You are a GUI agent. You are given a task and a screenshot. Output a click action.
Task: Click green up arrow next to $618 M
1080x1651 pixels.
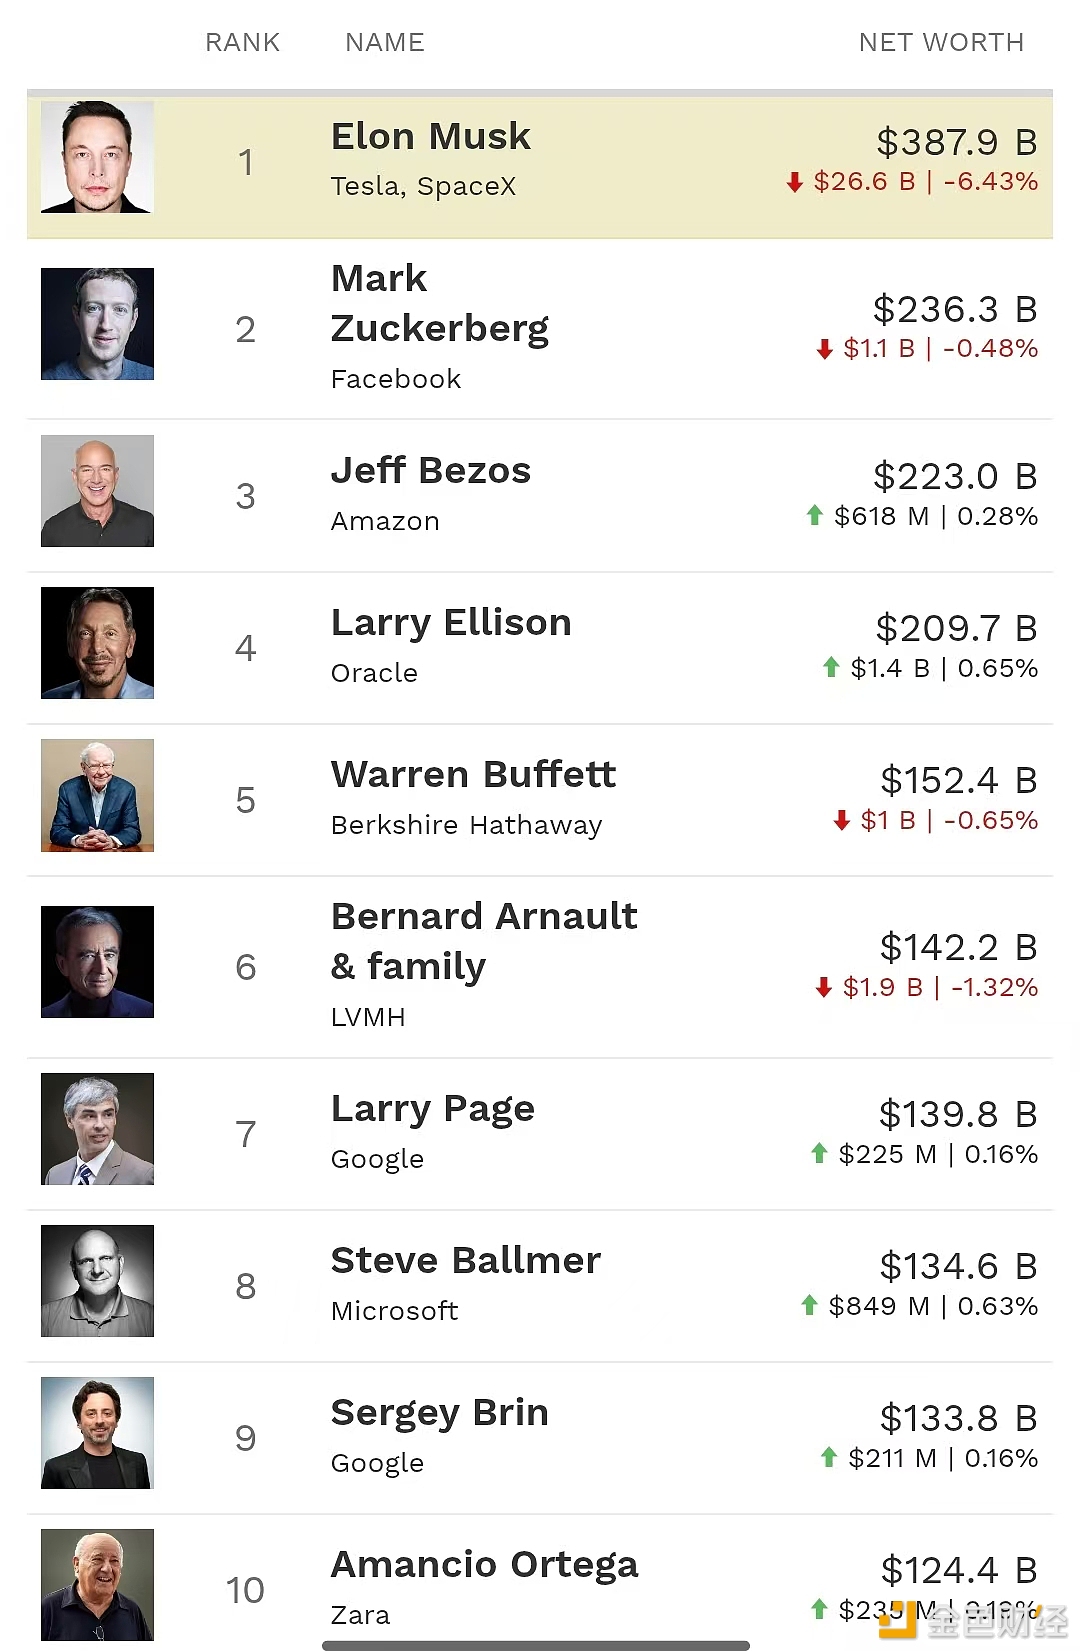coord(815,515)
